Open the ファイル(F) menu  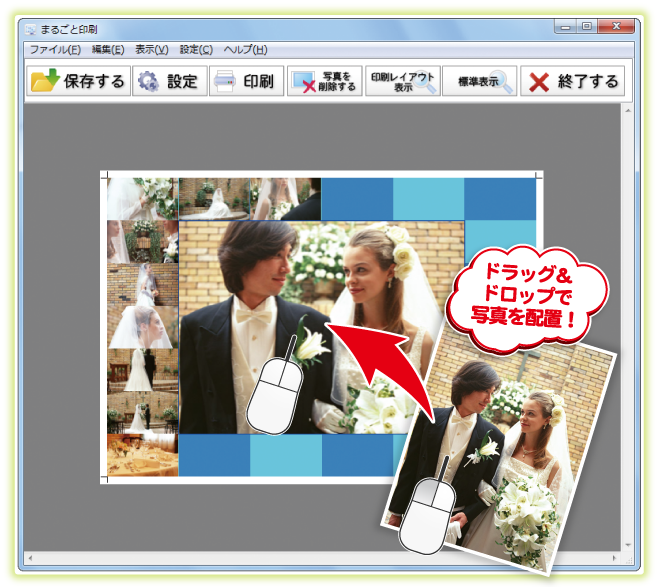coord(54,49)
